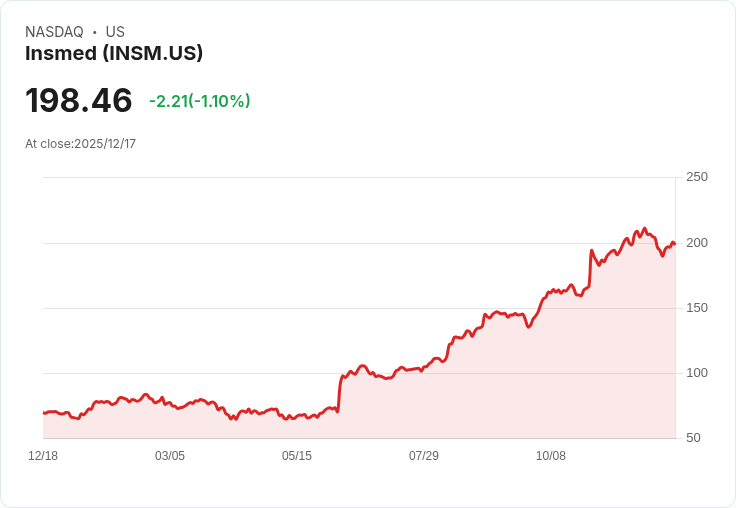
Task: Select the 07/29 date label on axis
Action: [424, 456]
